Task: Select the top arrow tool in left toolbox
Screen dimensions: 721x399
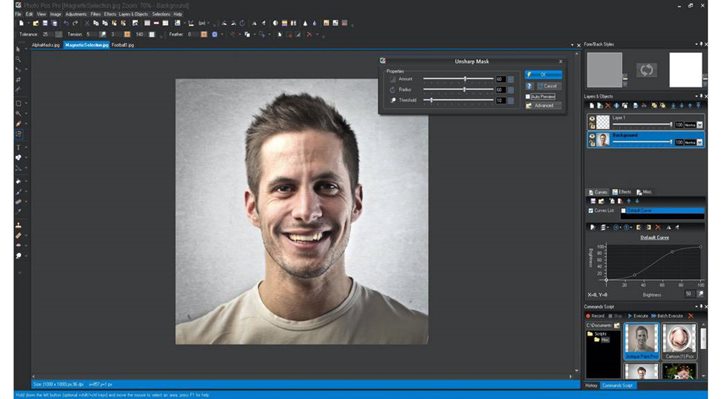Action: (x=18, y=49)
